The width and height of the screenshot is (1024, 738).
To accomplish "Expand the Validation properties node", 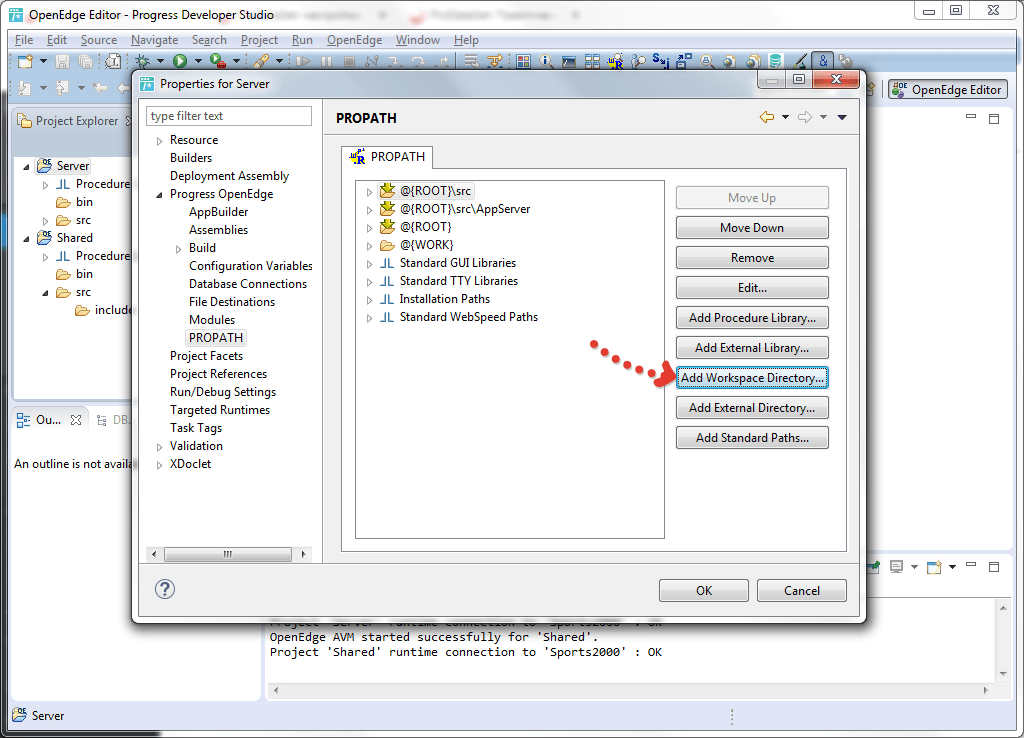I will (159, 447).
